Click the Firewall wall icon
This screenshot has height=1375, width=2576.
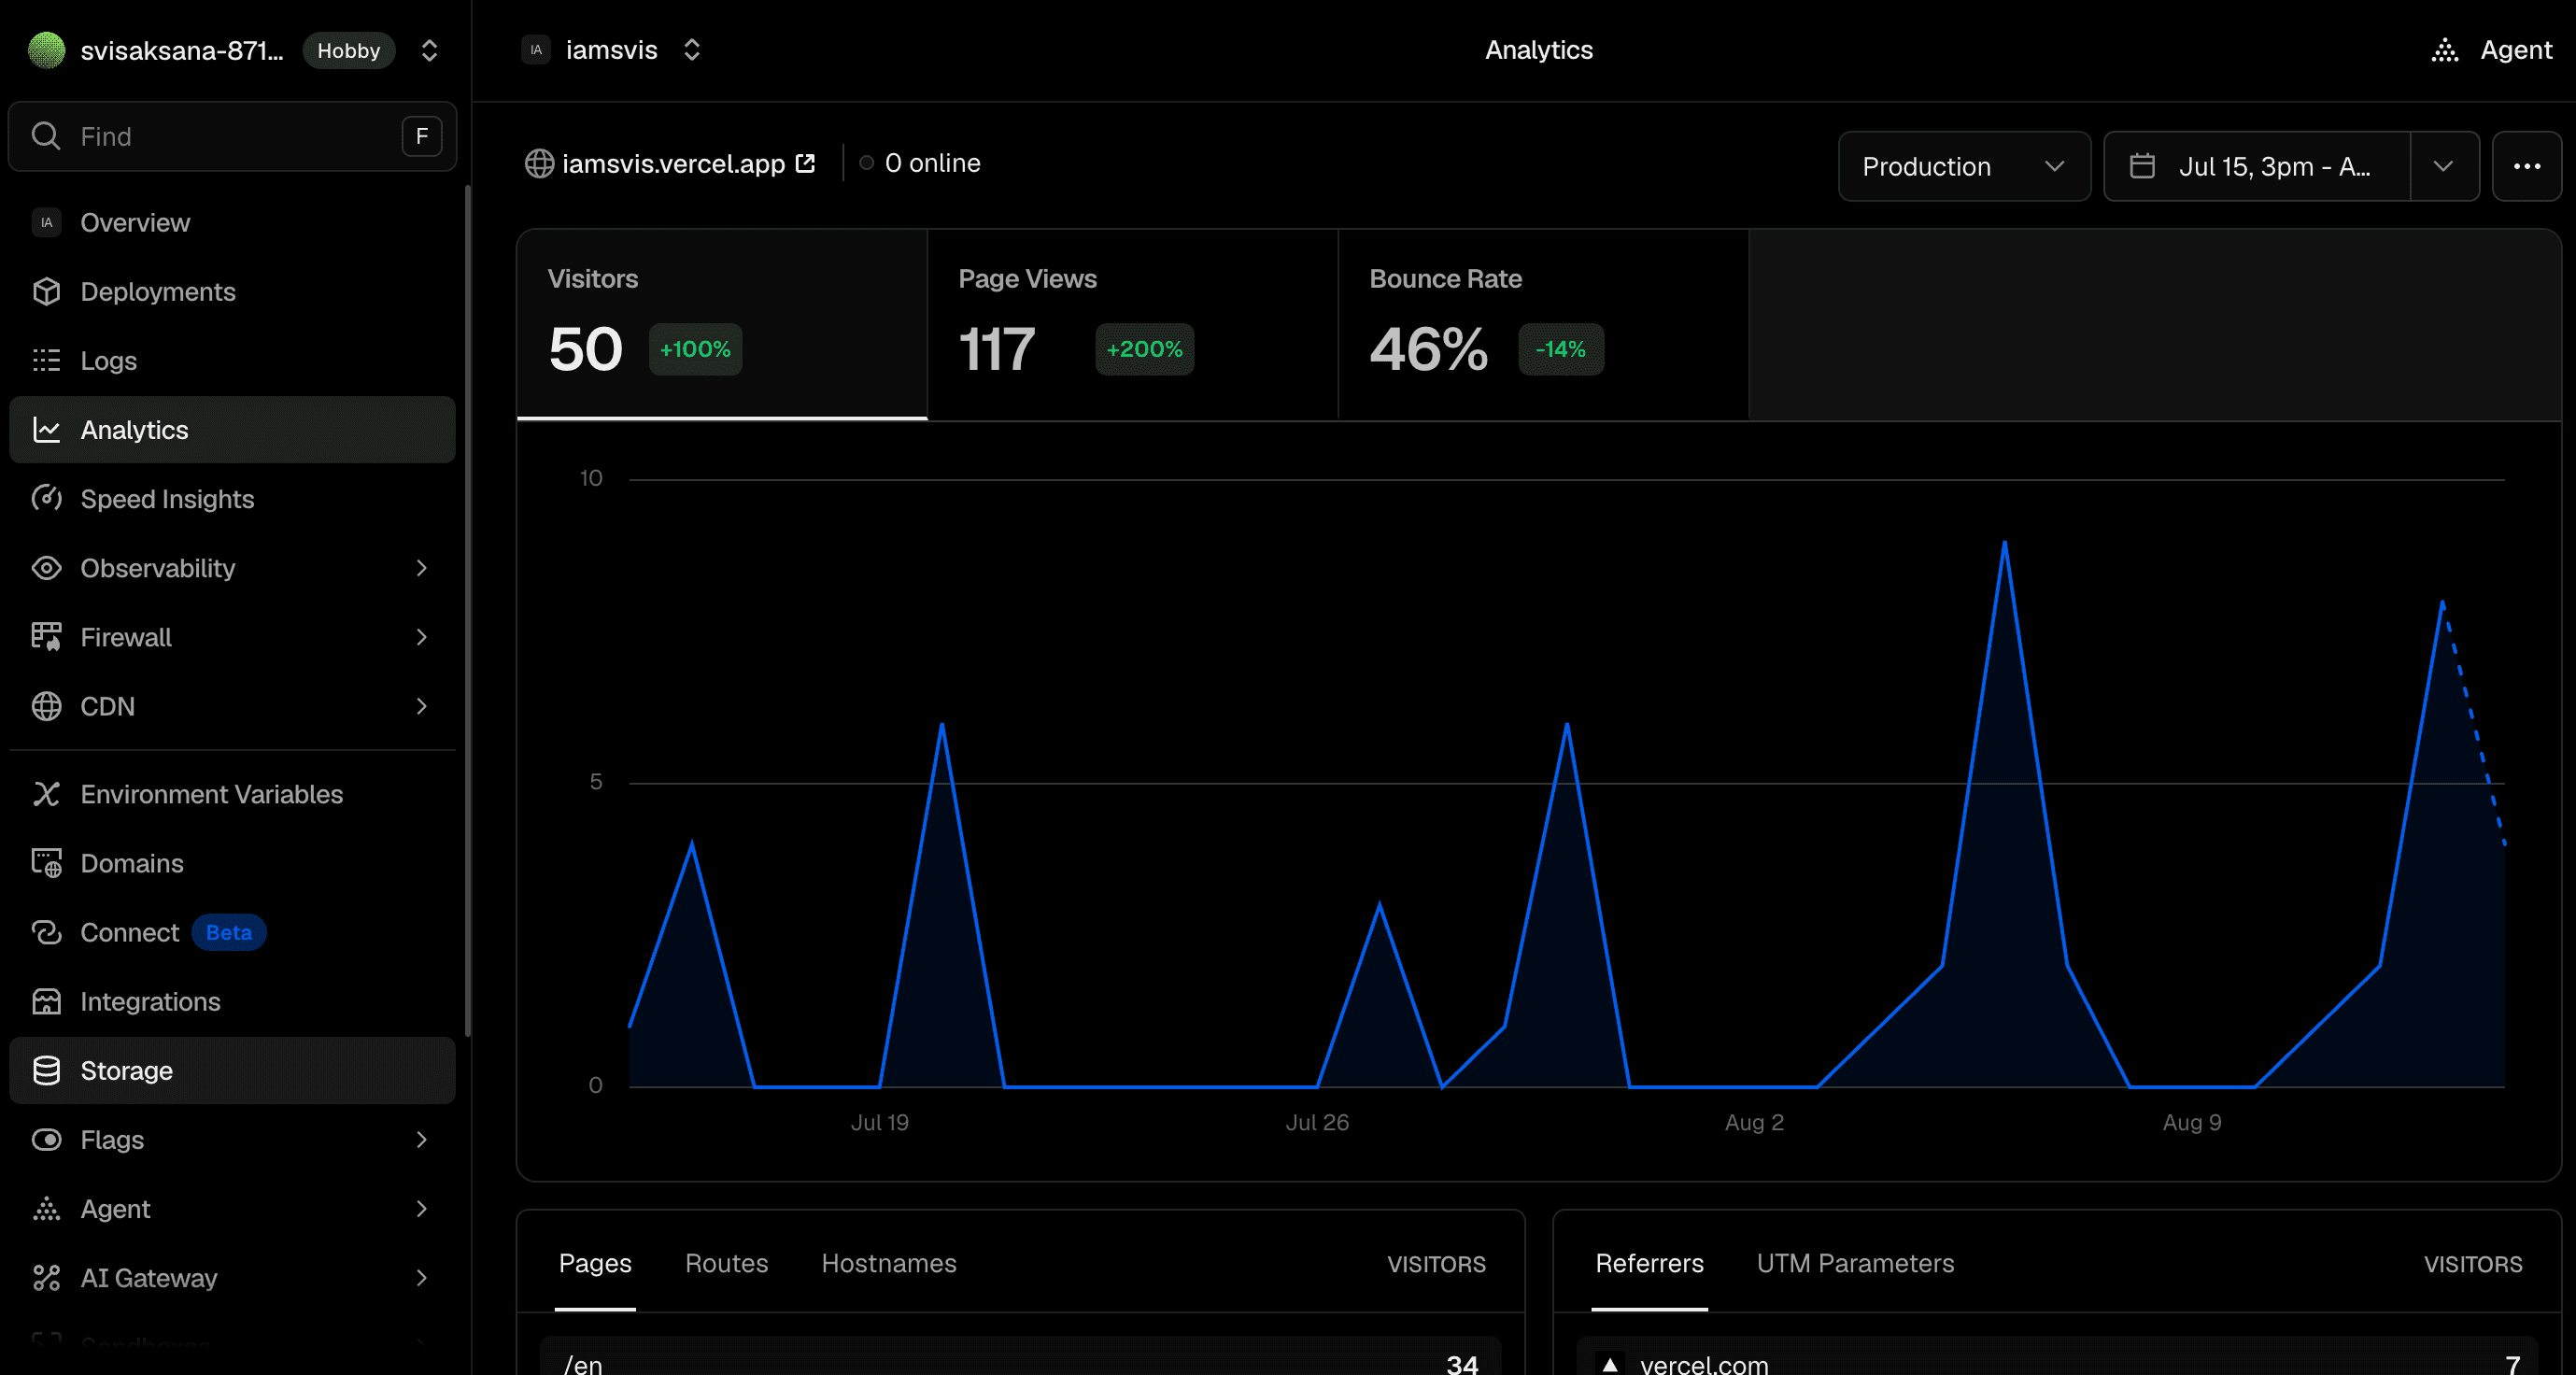46,636
